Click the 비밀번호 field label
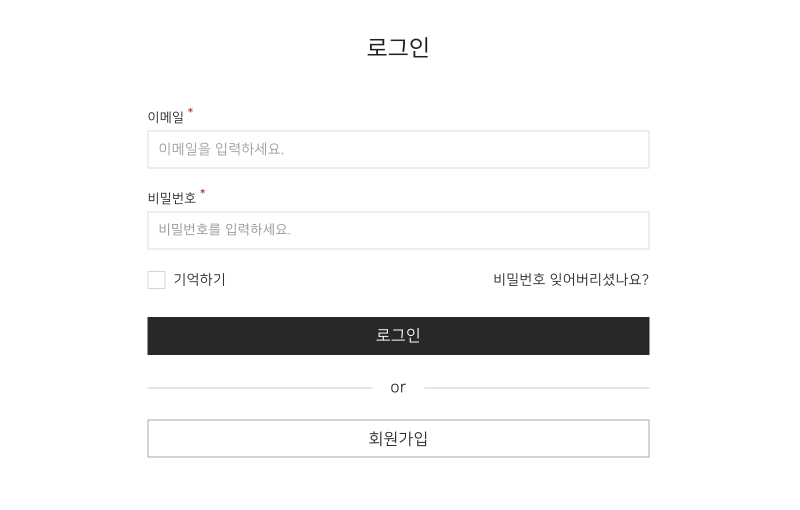Screen dimensions: 800x510 pyautogui.click(x=172, y=198)
